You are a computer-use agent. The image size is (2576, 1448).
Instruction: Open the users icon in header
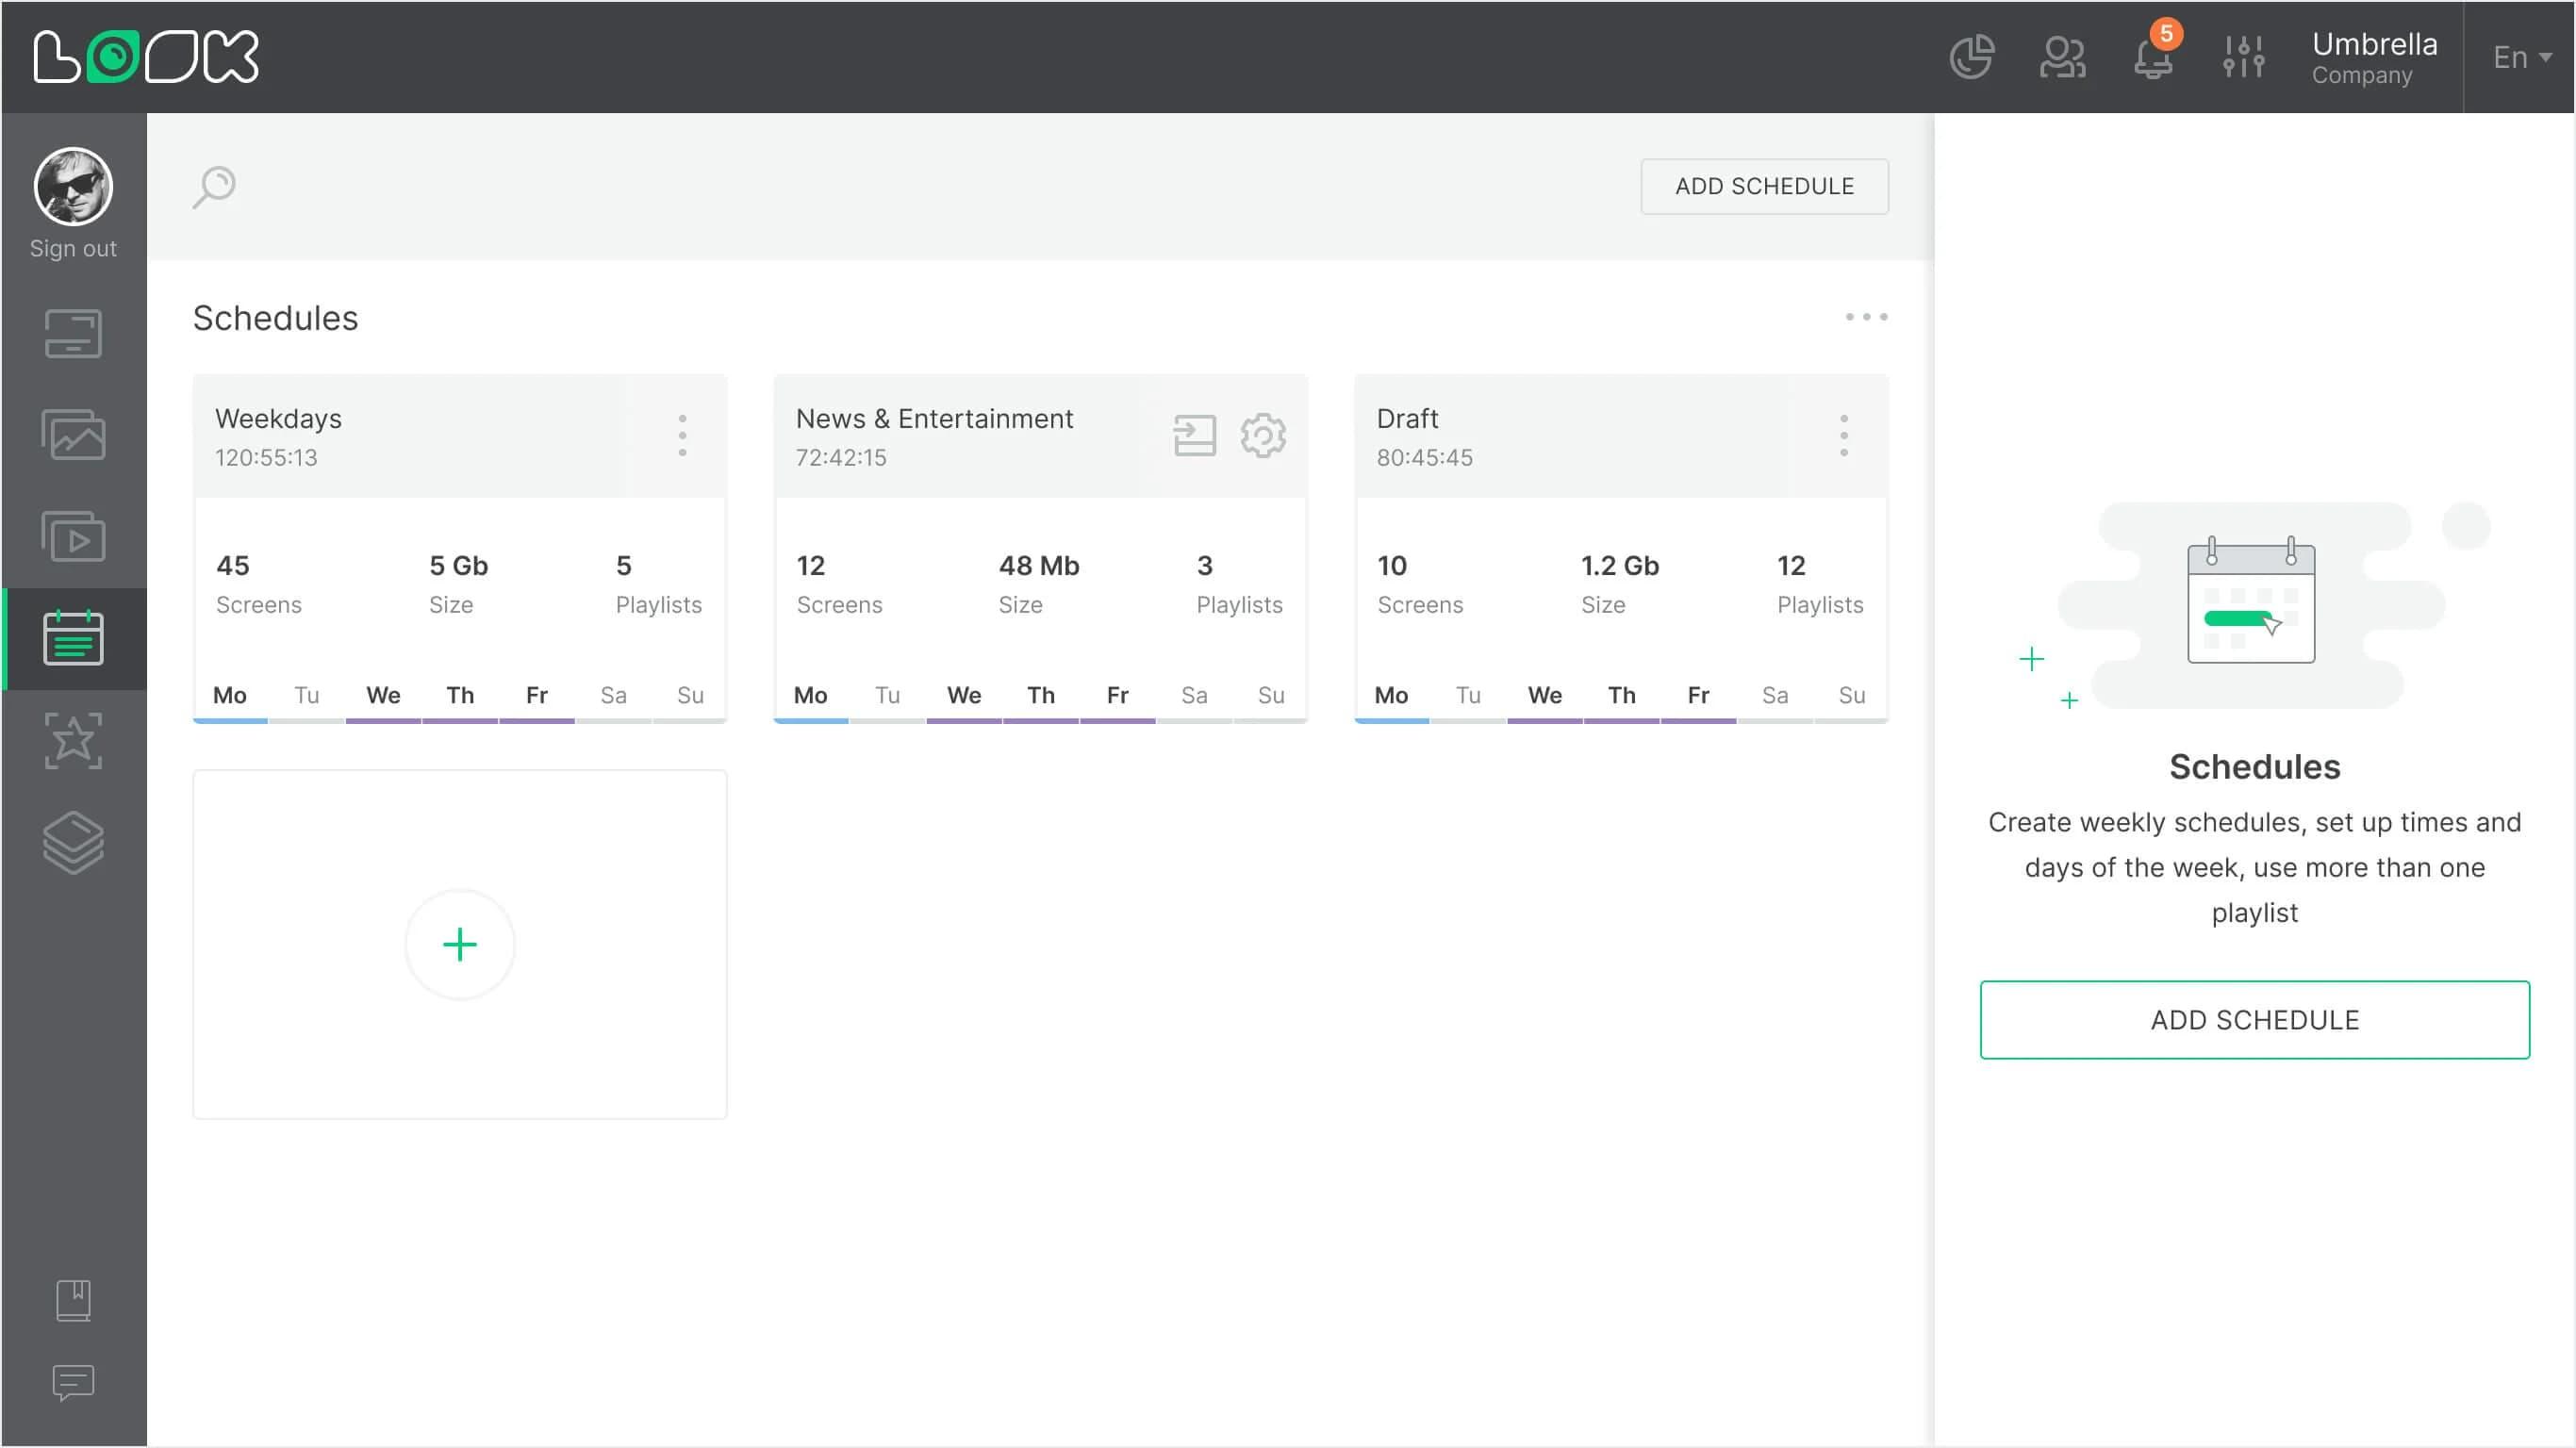(x=2062, y=56)
